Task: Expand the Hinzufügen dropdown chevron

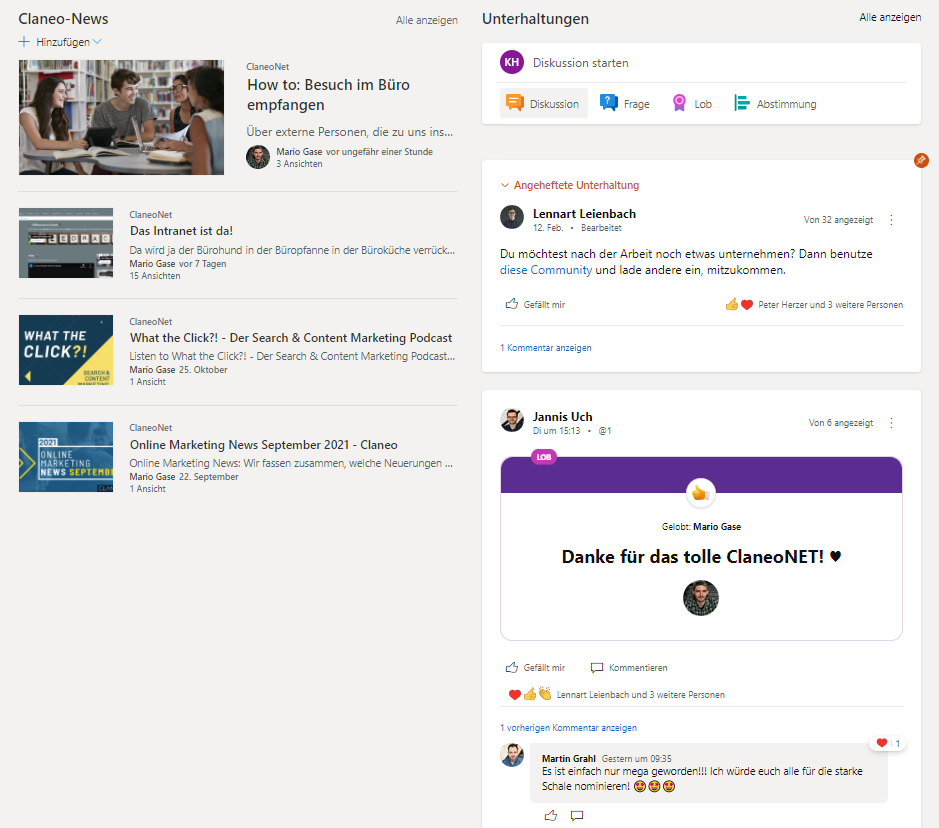Action: tap(97, 42)
